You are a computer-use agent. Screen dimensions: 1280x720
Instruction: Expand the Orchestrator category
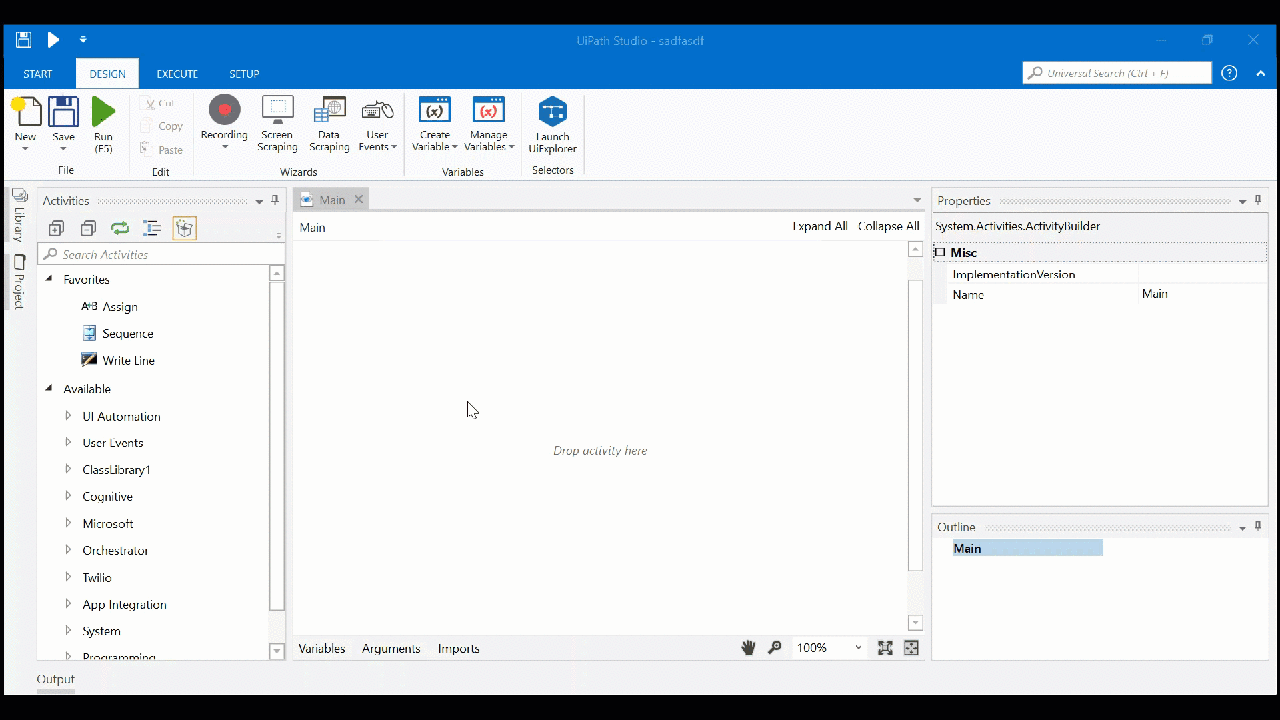click(x=68, y=550)
